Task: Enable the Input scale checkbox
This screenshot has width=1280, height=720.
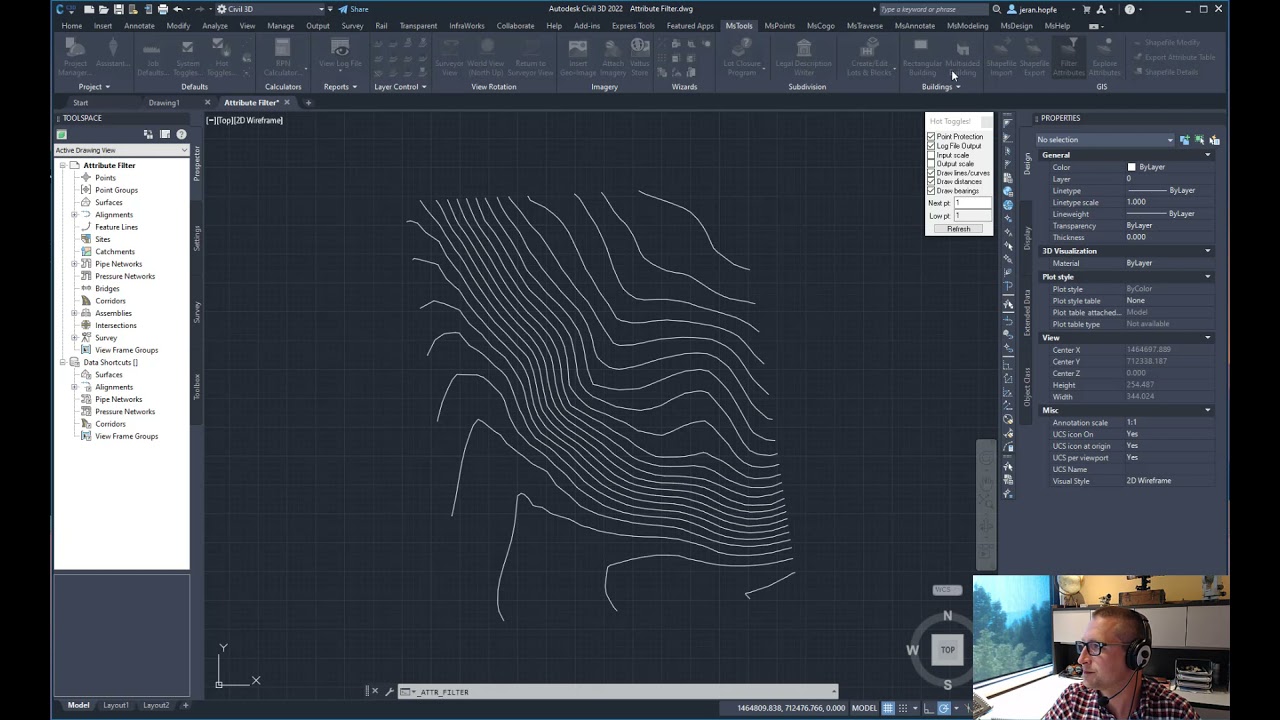Action: 931,155
